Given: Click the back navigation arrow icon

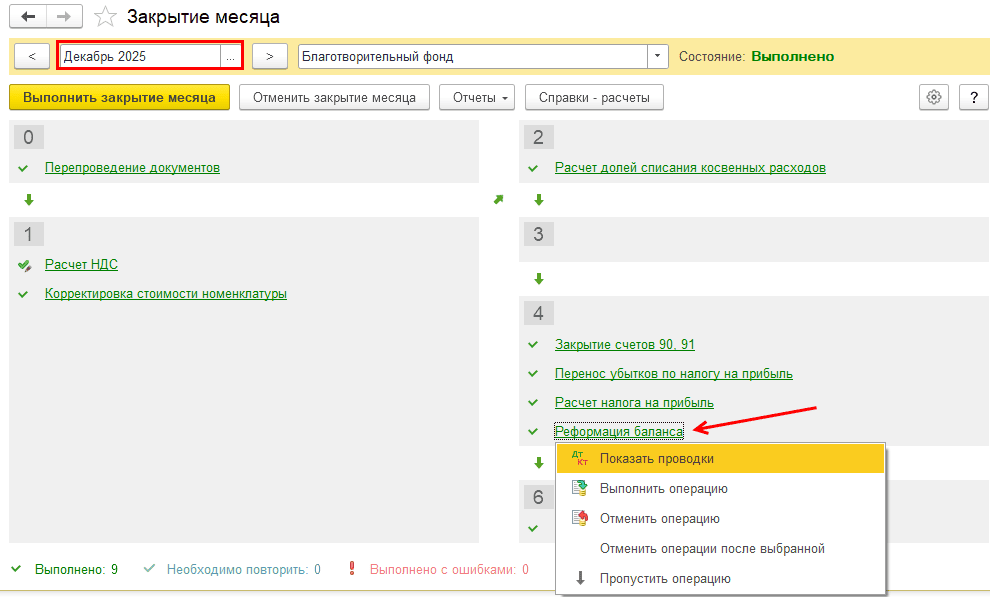Looking at the screenshot, I should pyautogui.click(x=28, y=17).
